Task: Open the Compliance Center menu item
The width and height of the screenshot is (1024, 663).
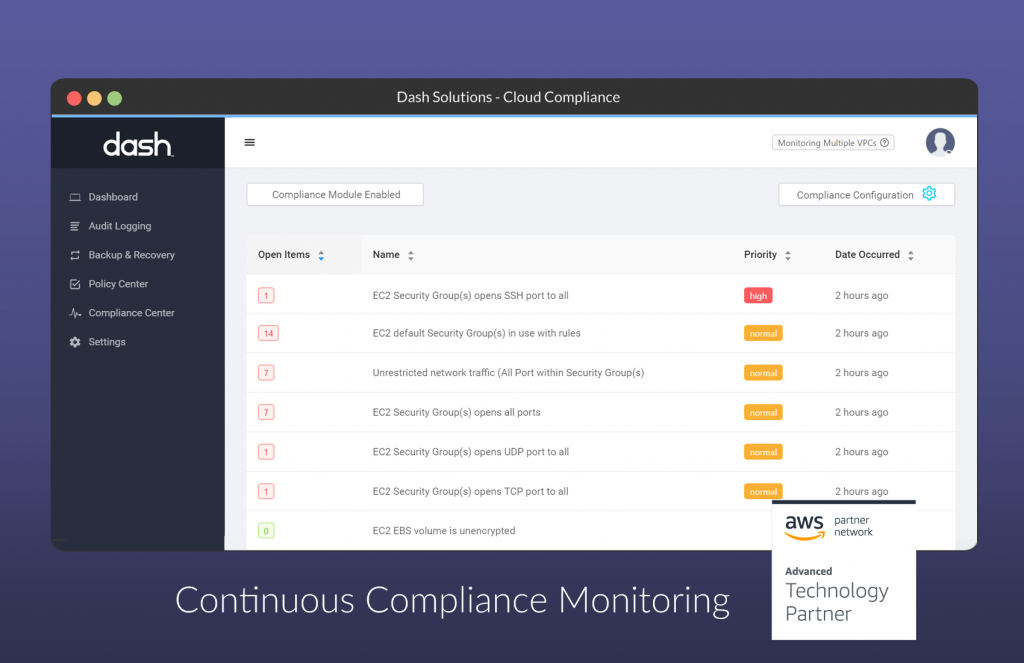Action: 131,313
